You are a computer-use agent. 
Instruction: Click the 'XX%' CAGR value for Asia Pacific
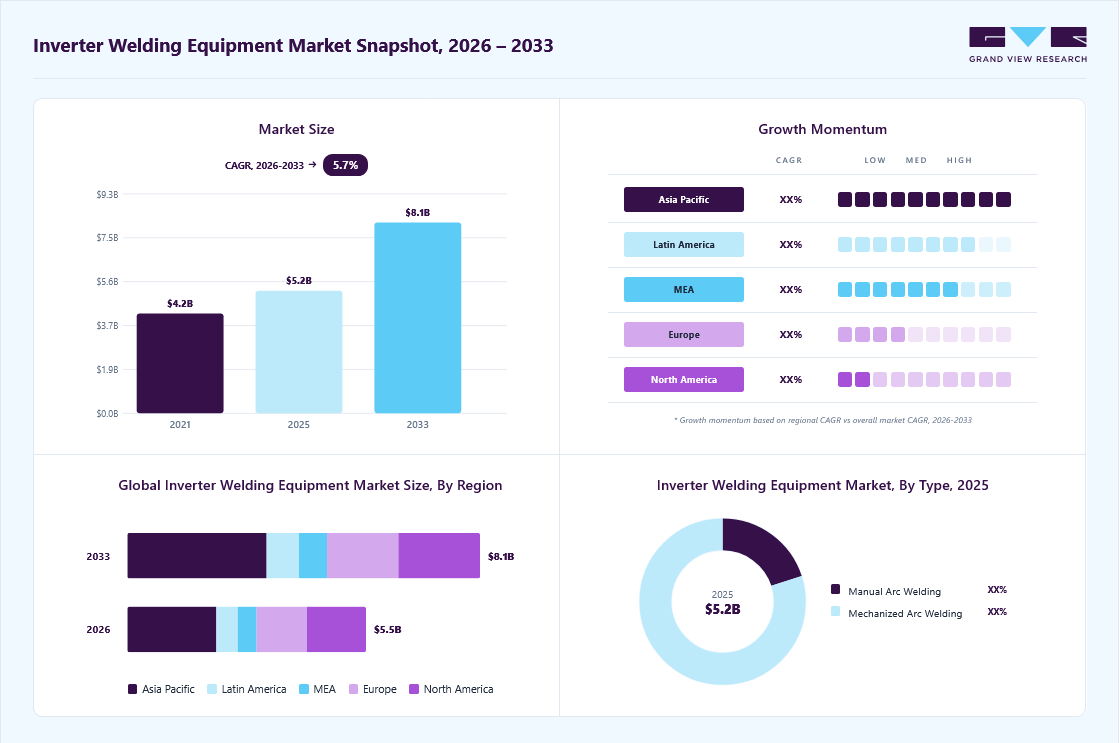point(791,199)
